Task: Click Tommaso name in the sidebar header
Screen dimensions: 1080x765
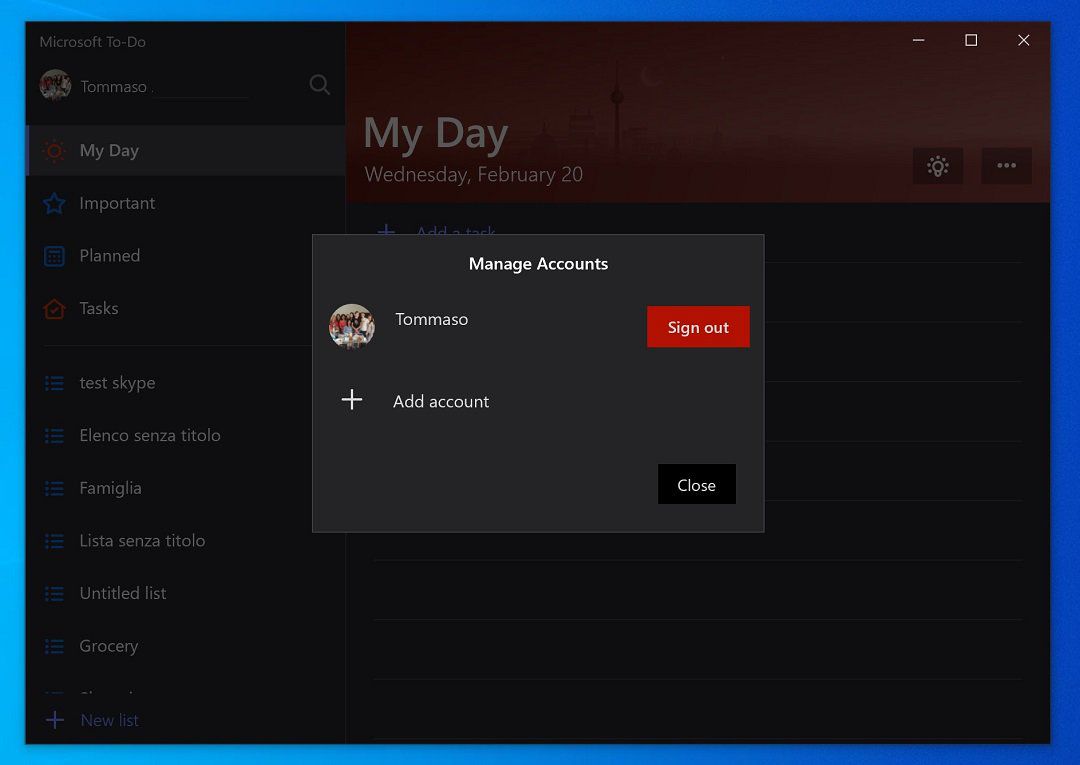Action: point(114,87)
